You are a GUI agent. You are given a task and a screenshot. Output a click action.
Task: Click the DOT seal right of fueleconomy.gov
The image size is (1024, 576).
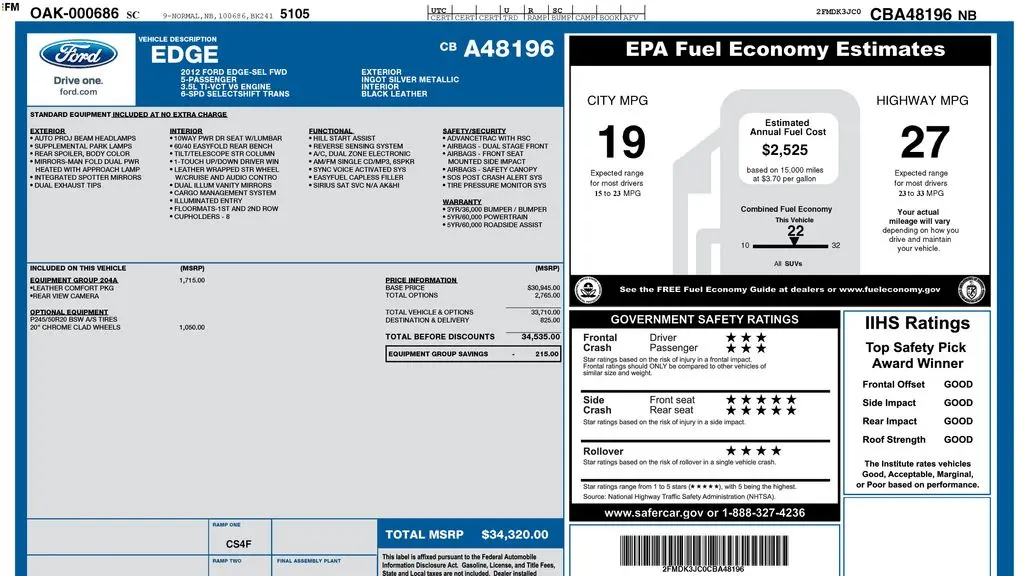pyautogui.click(x=971, y=290)
